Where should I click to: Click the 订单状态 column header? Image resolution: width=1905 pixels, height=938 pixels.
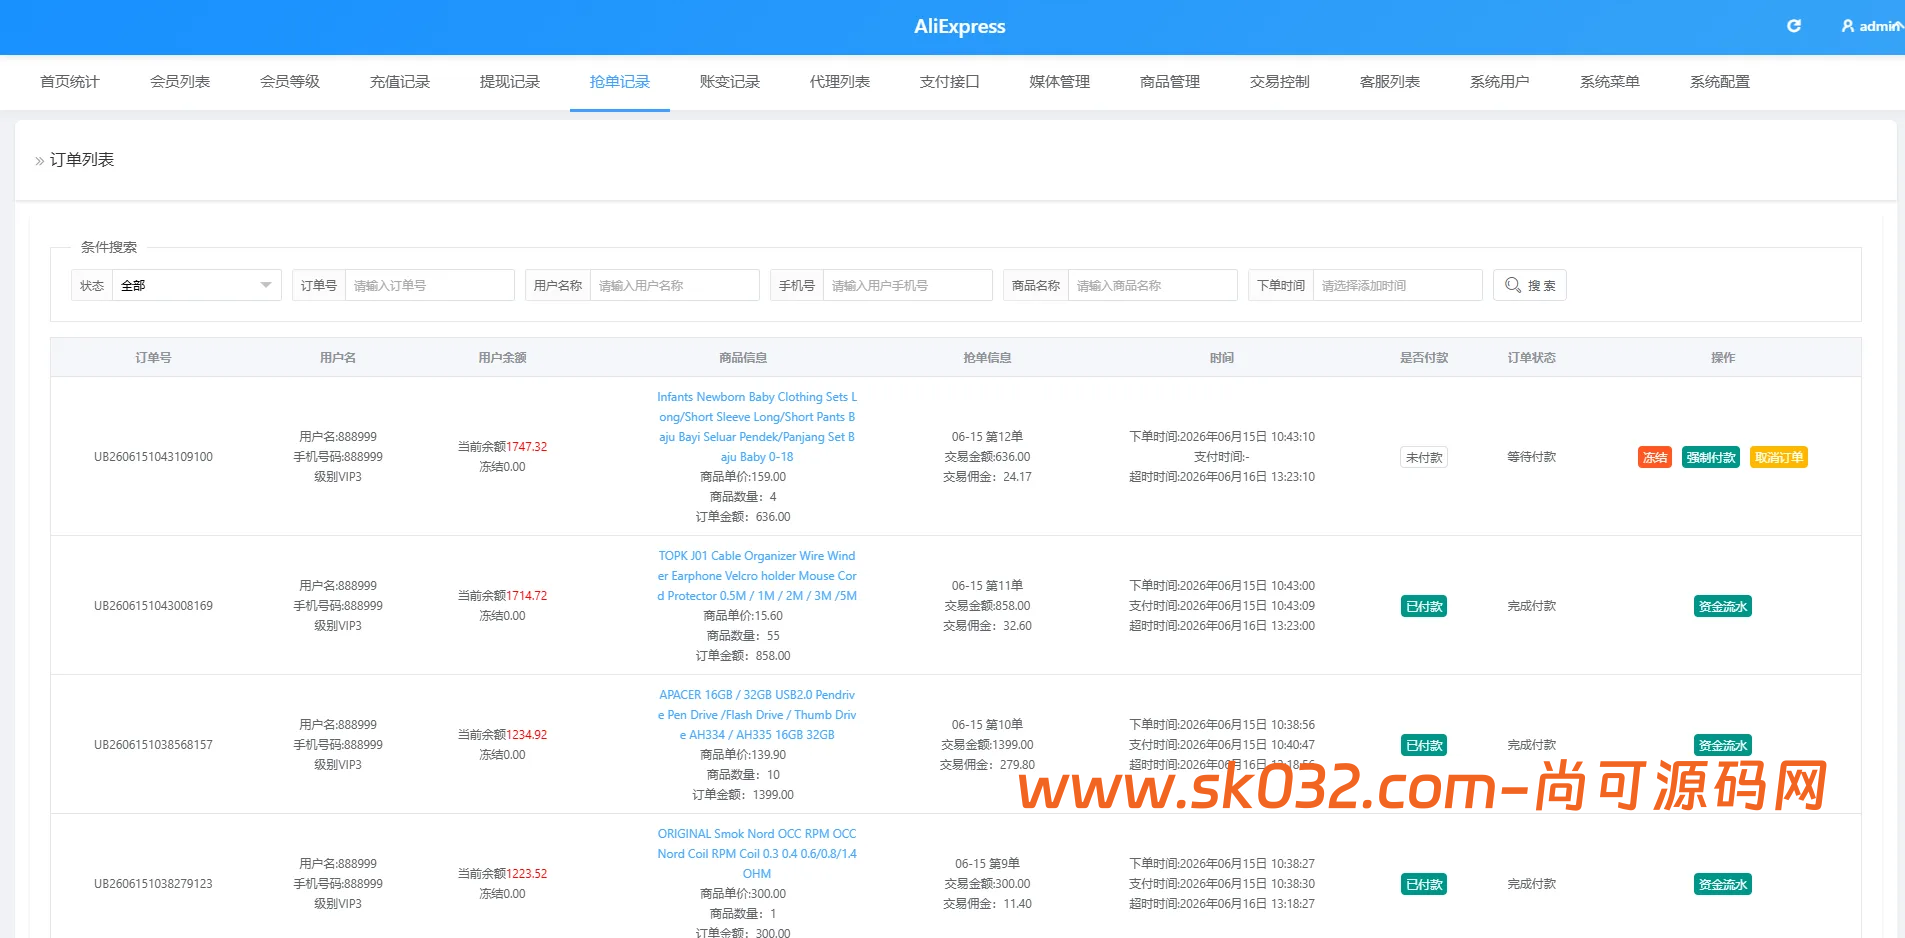(1532, 358)
